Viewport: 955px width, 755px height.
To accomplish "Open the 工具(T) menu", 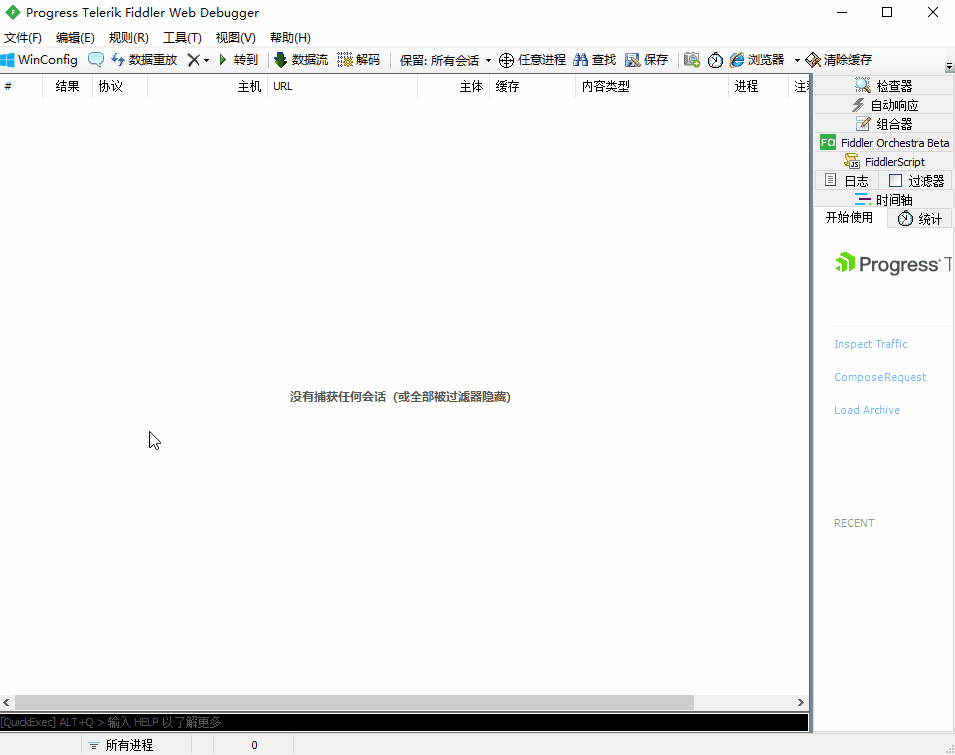I will [x=182, y=38].
